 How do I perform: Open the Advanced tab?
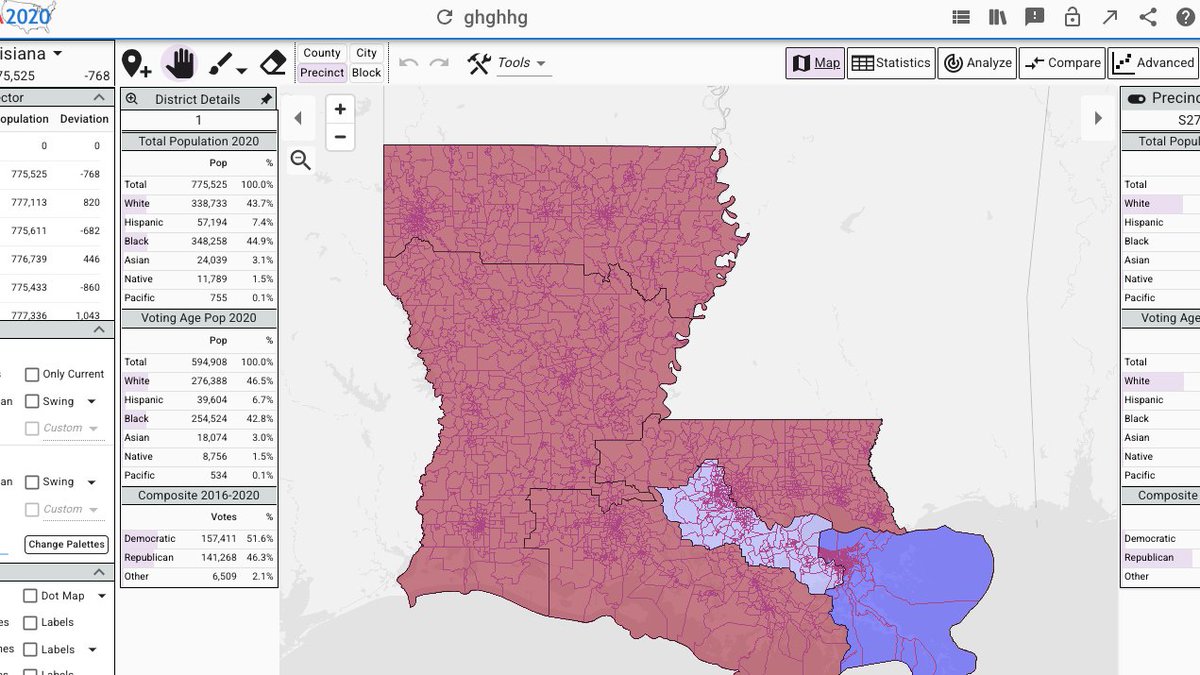tap(1153, 63)
